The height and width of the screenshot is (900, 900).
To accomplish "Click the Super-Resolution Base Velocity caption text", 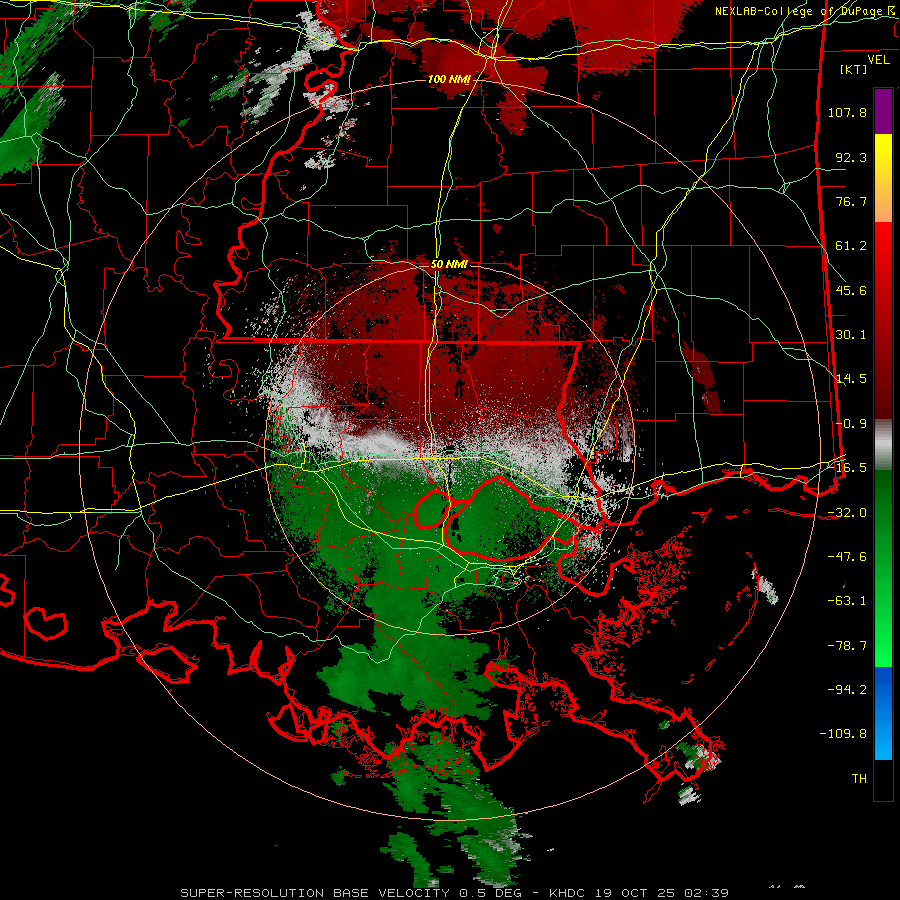I will 454,893.
